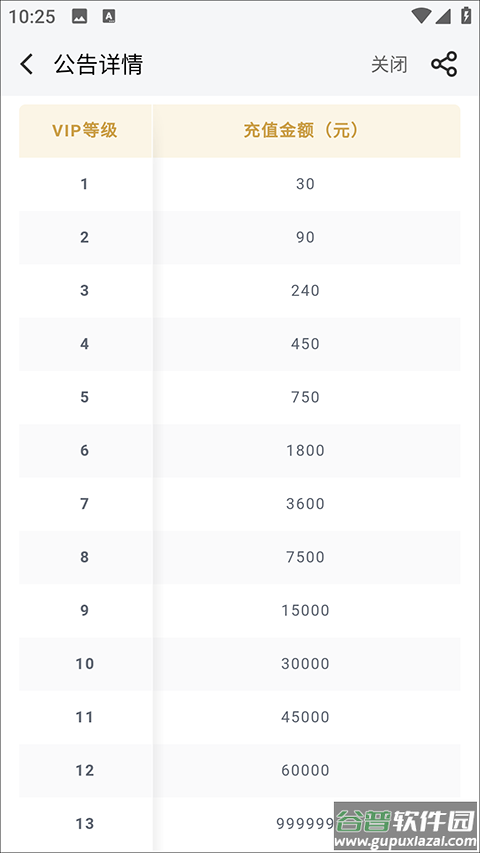Open the share icon
Image resolution: width=480 pixels, height=853 pixels.
click(x=444, y=64)
